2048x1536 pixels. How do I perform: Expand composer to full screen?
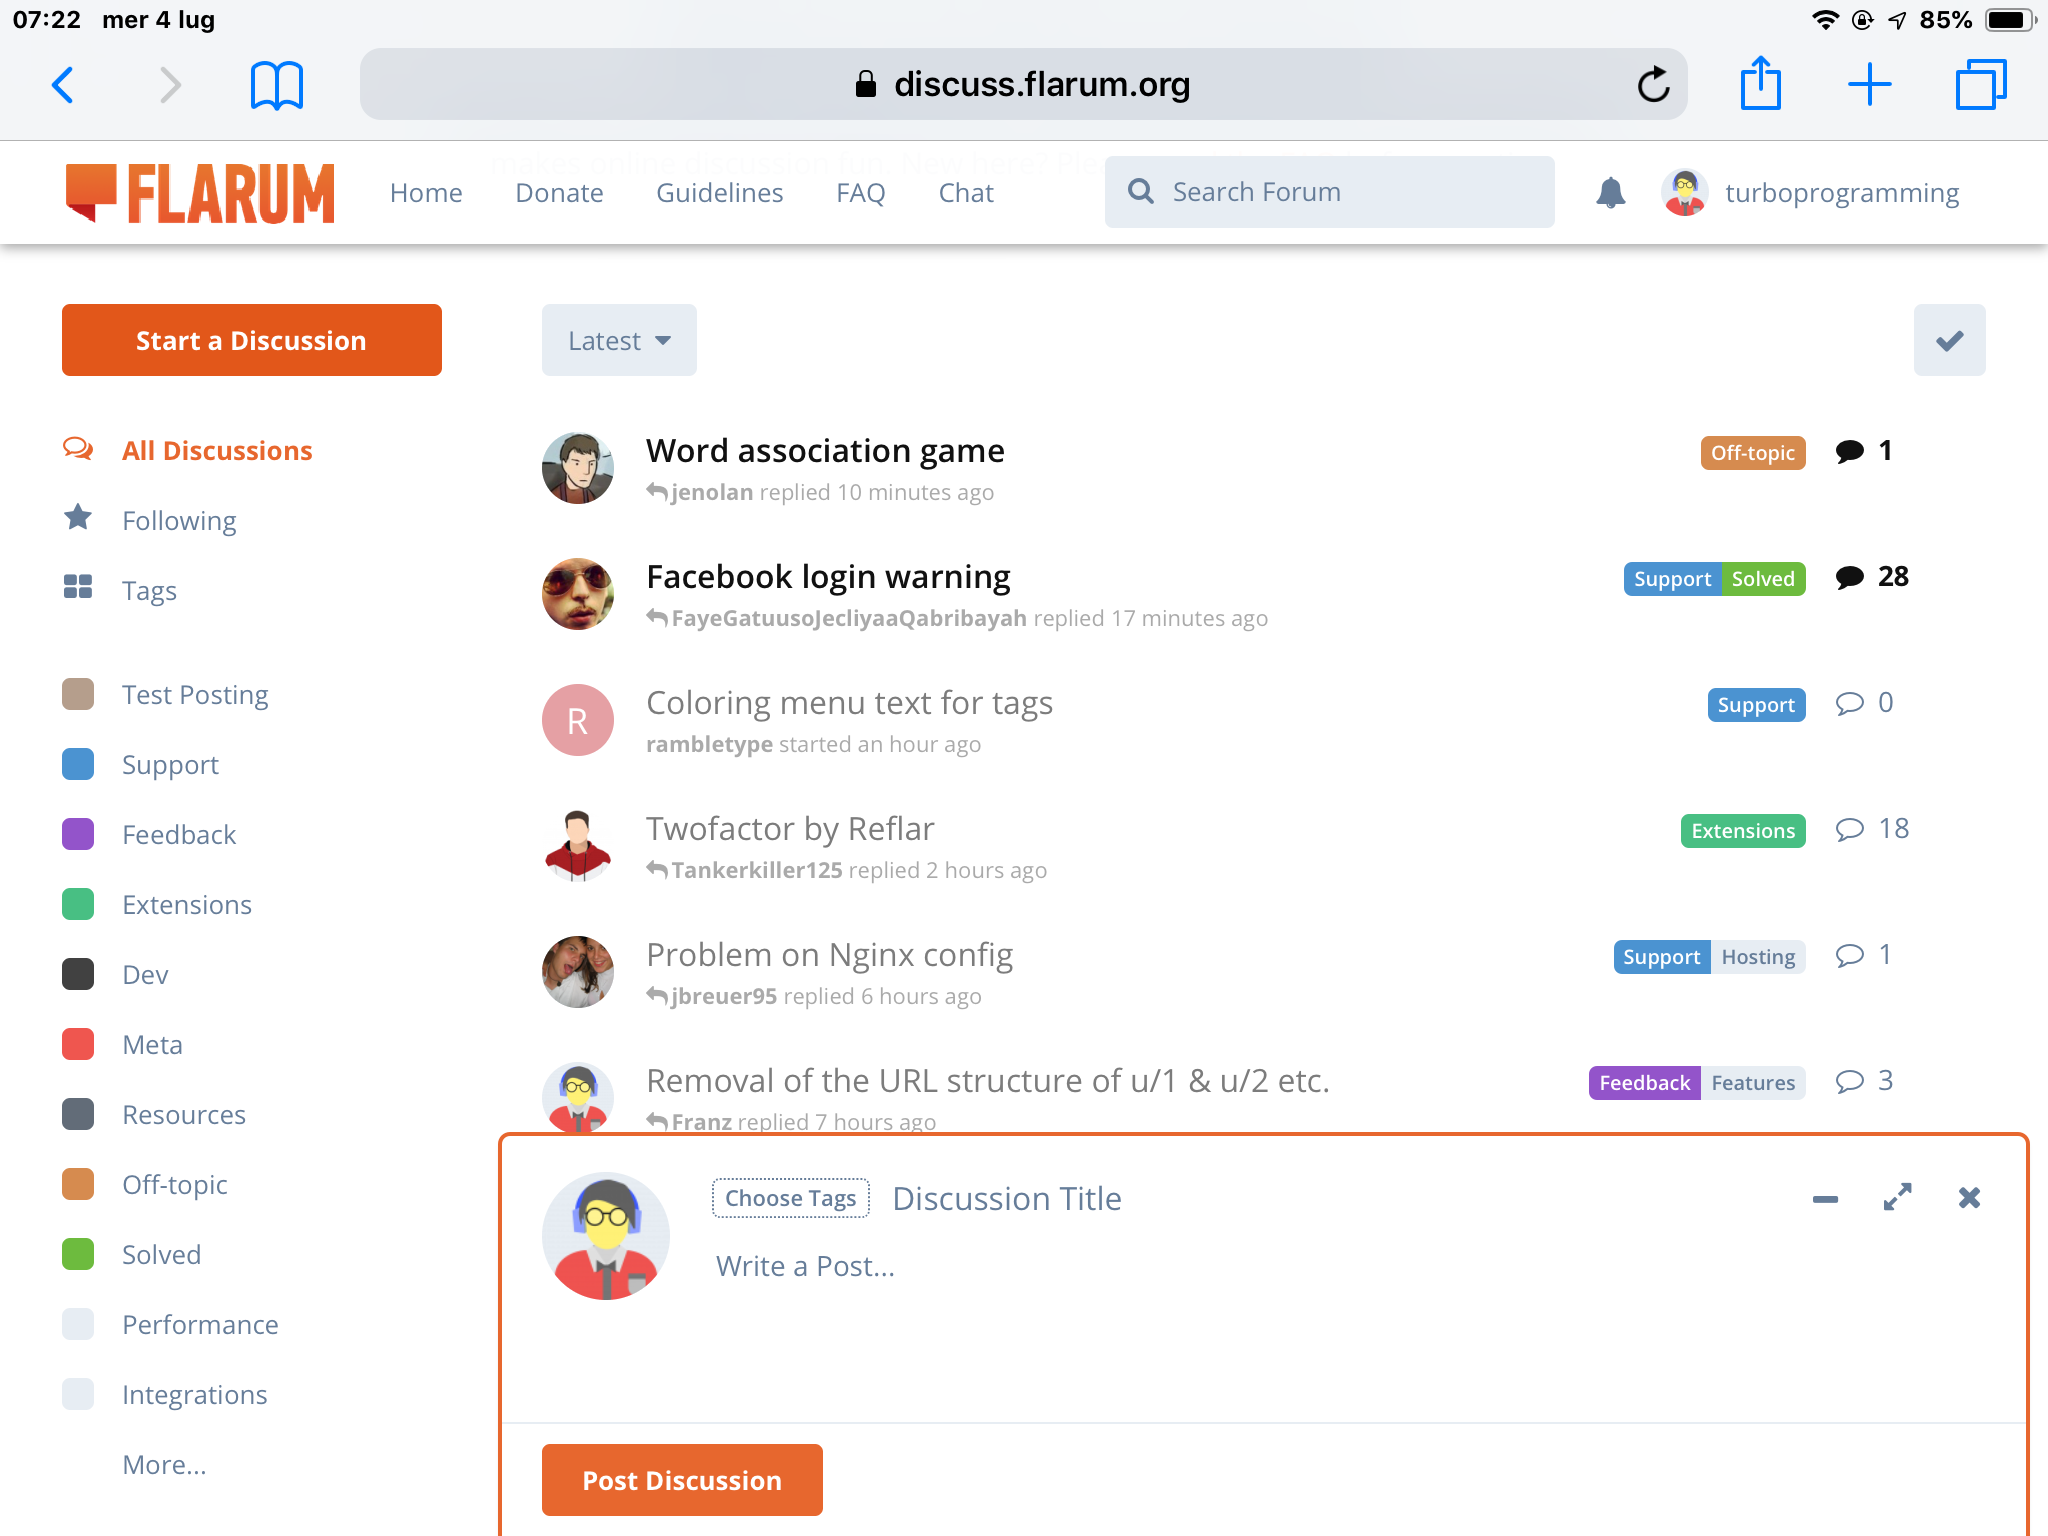pos(1897,1198)
